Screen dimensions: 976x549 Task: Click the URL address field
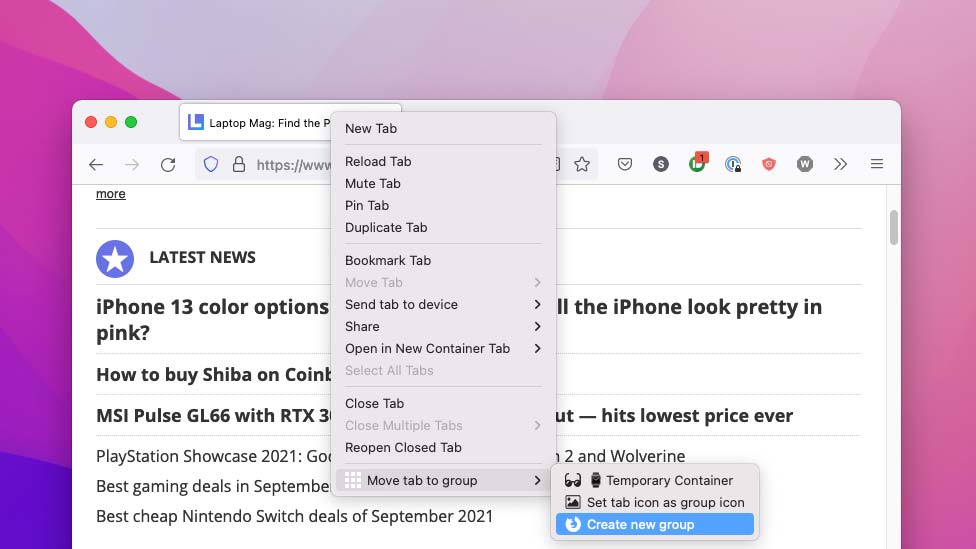point(294,164)
